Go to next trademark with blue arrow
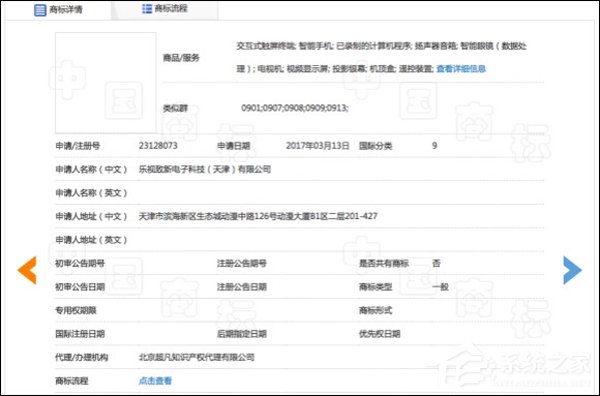Image resolution: width=600 pixels, height=396 pixels. 572,270
